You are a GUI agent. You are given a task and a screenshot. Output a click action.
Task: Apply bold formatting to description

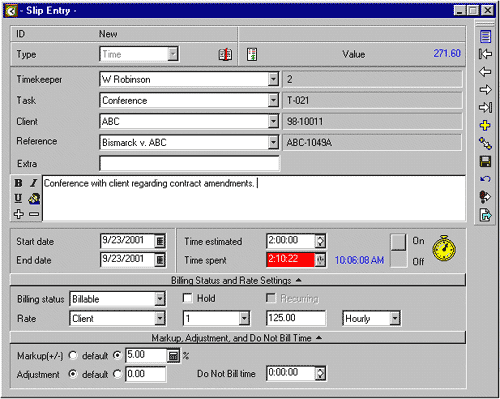click(18, 183)
